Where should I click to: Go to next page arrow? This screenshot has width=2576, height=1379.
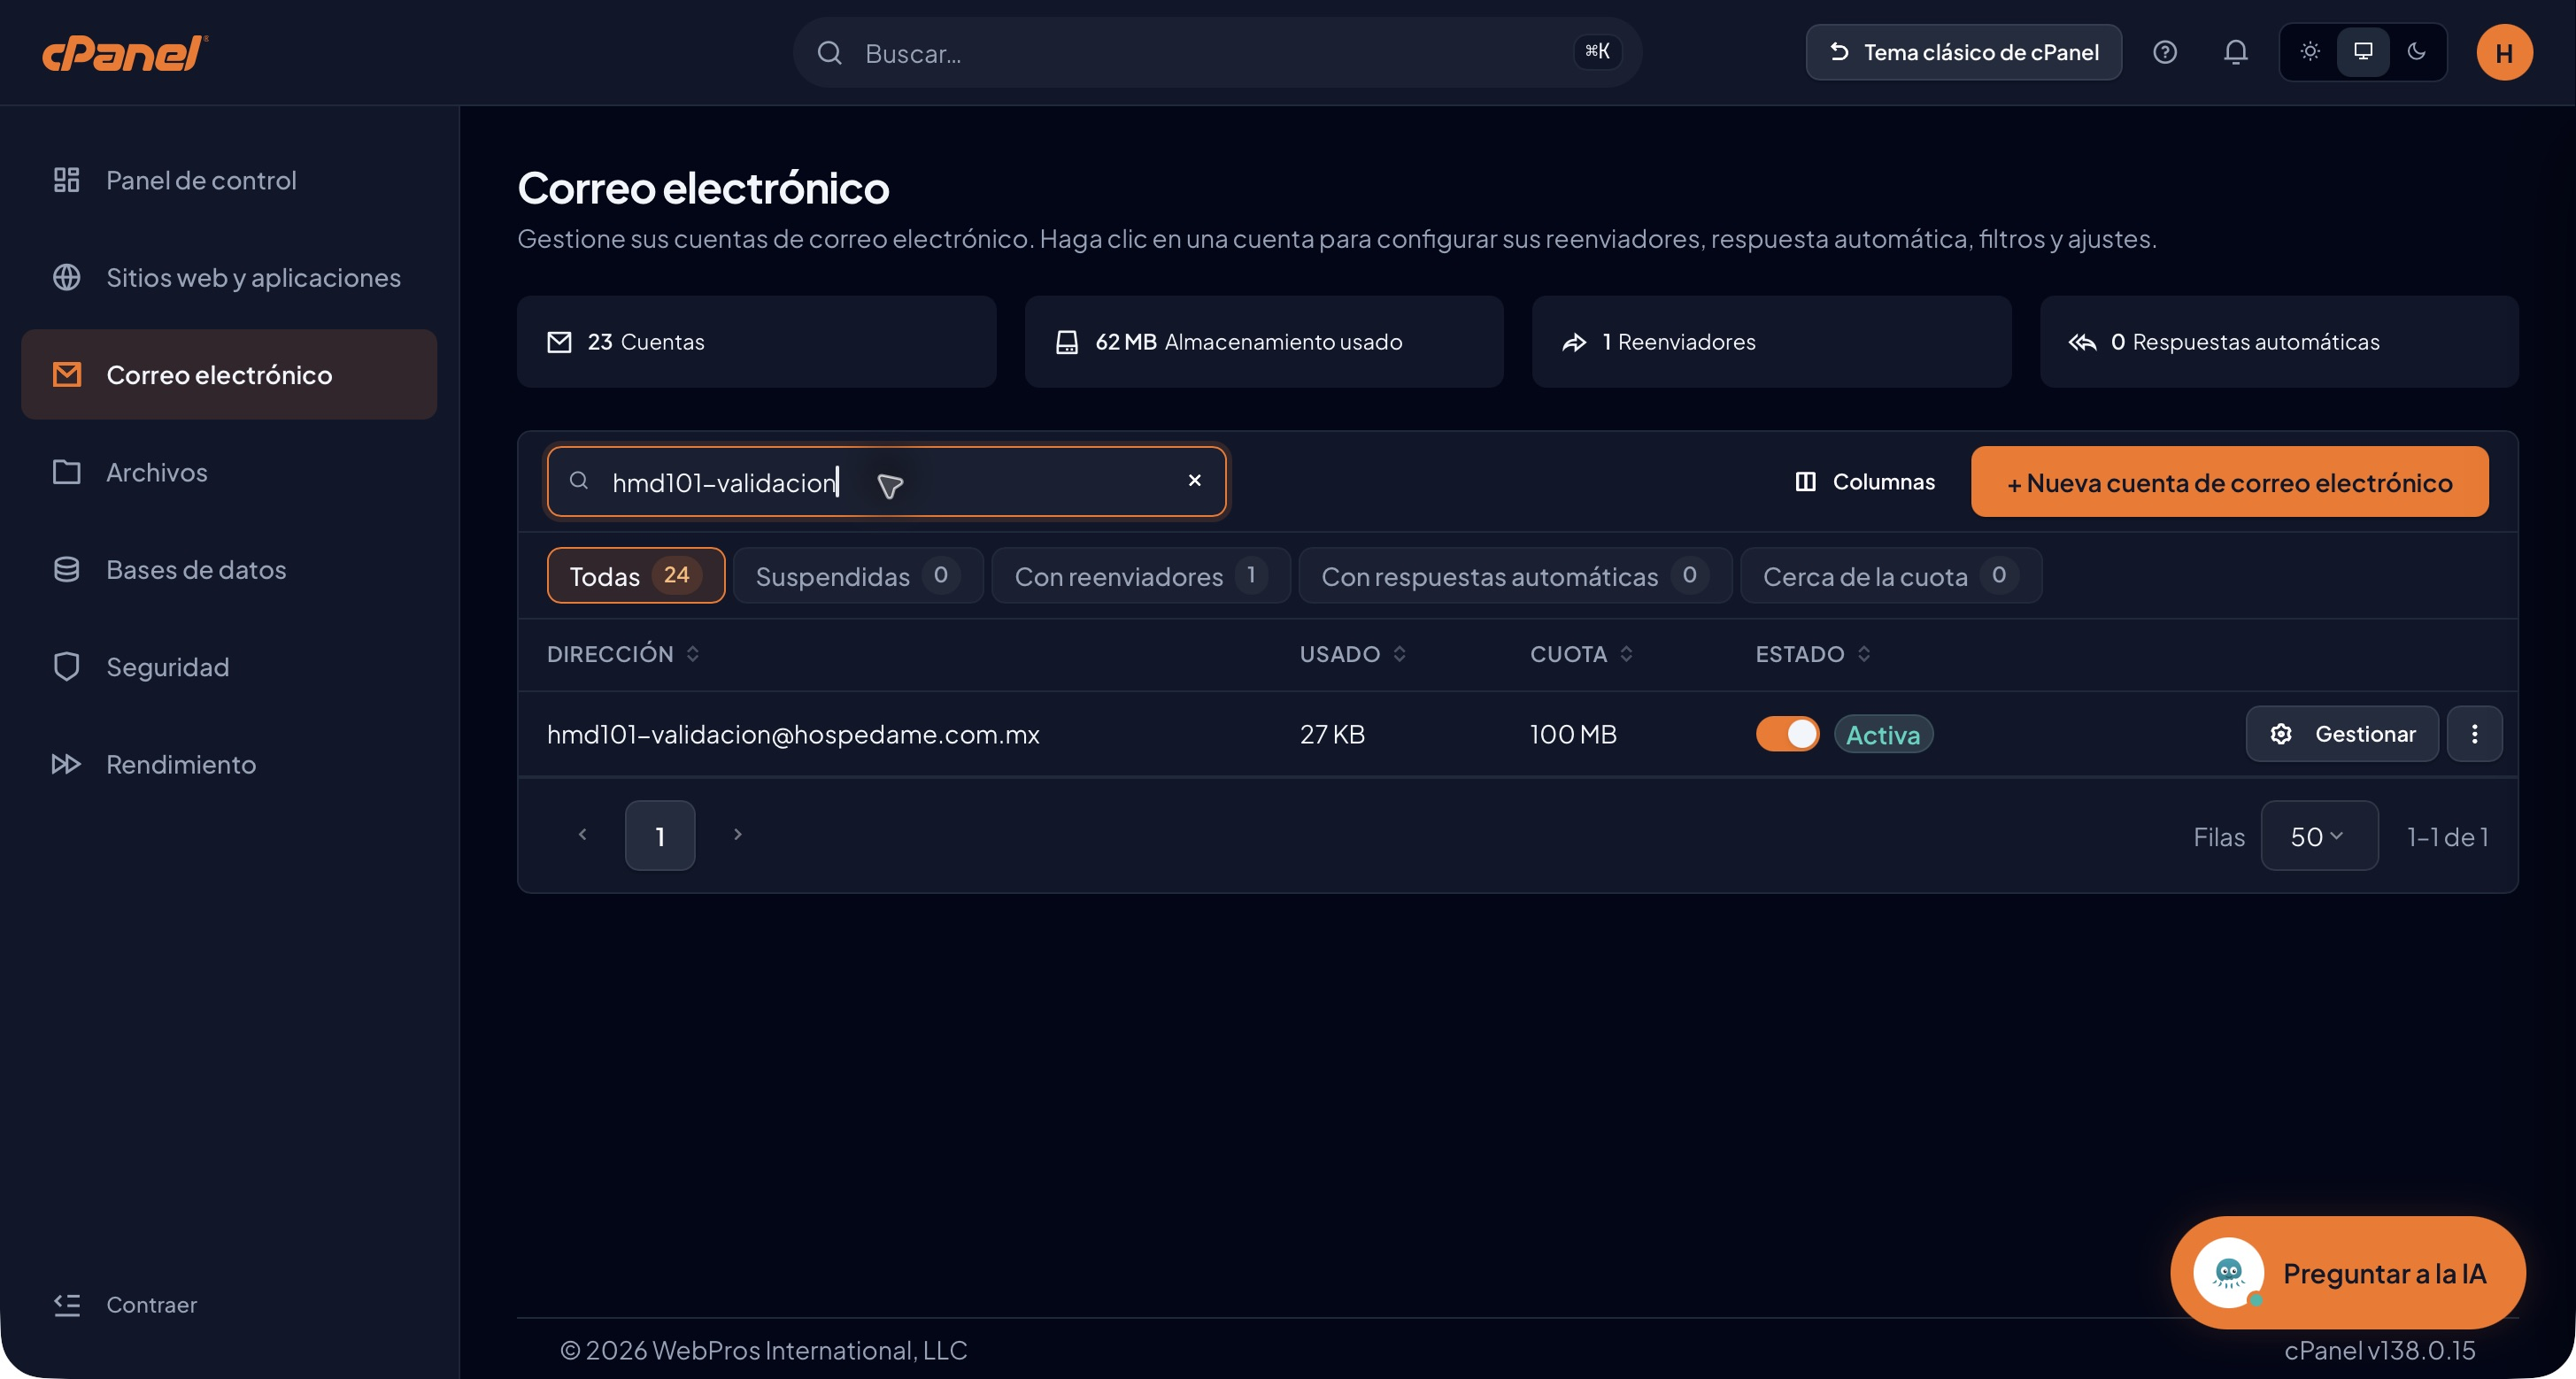click(738, 835)
